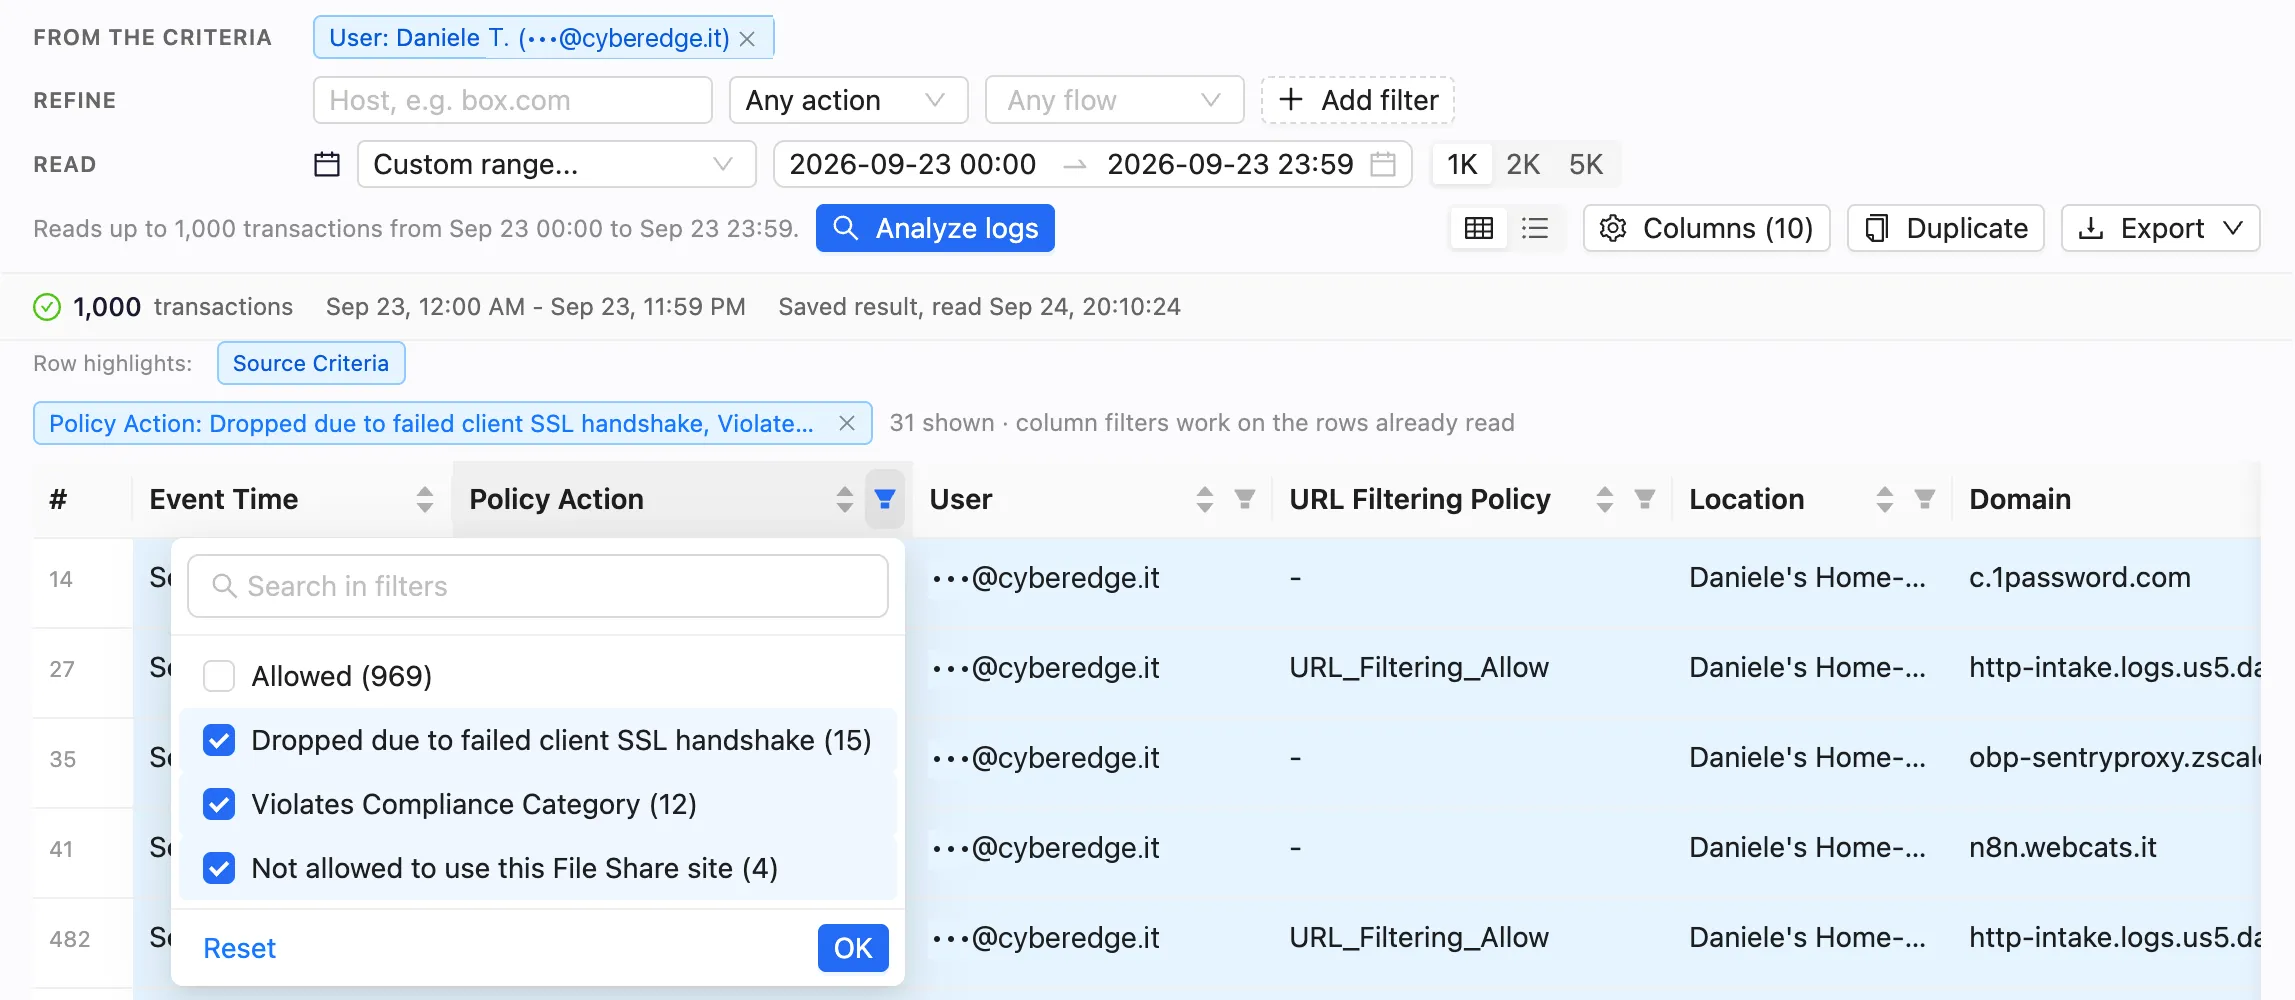Expand the Custom range dropdown
Screen dimensions: 2295x1000
[x=556, y=164]
